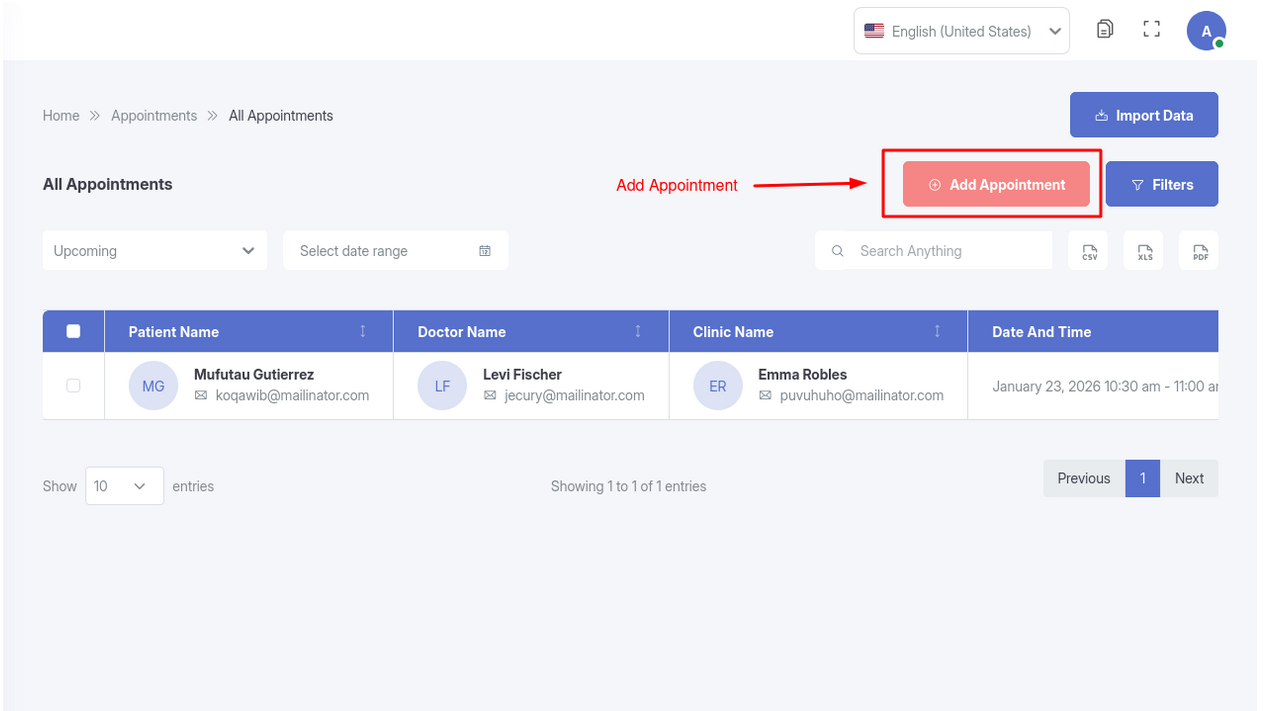Export appointments as XLS file
1263x711 pixels.
pyautogui.click(x=1144, y=251)
